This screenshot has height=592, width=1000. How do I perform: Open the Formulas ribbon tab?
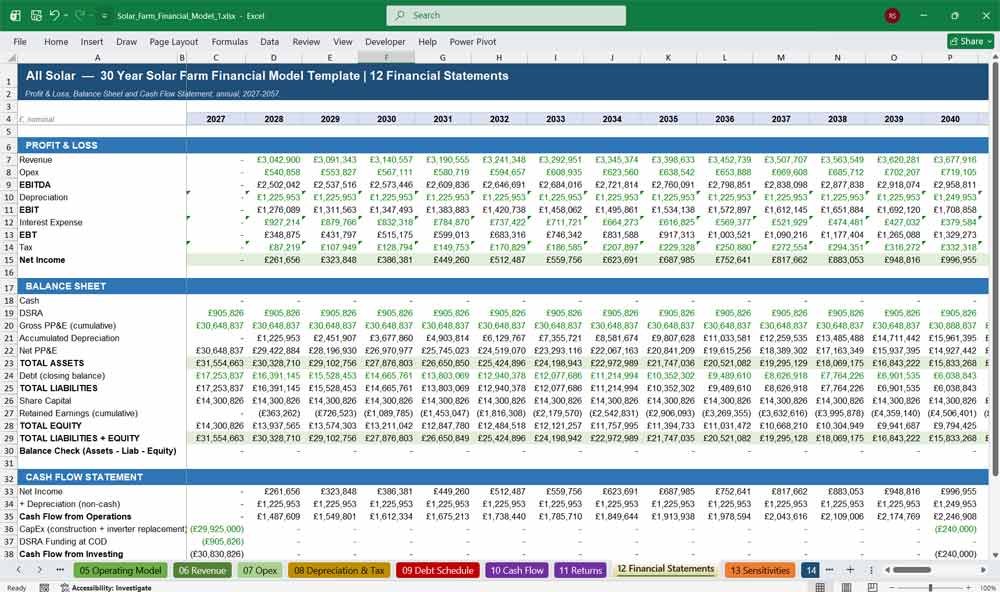230,41
